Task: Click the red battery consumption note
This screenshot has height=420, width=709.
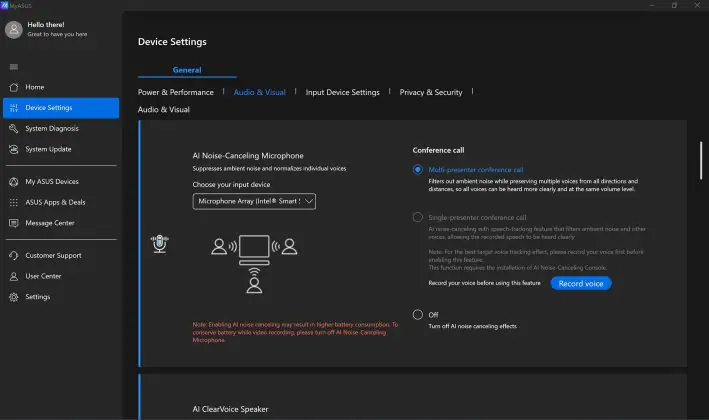Action: tap(295, 332)
